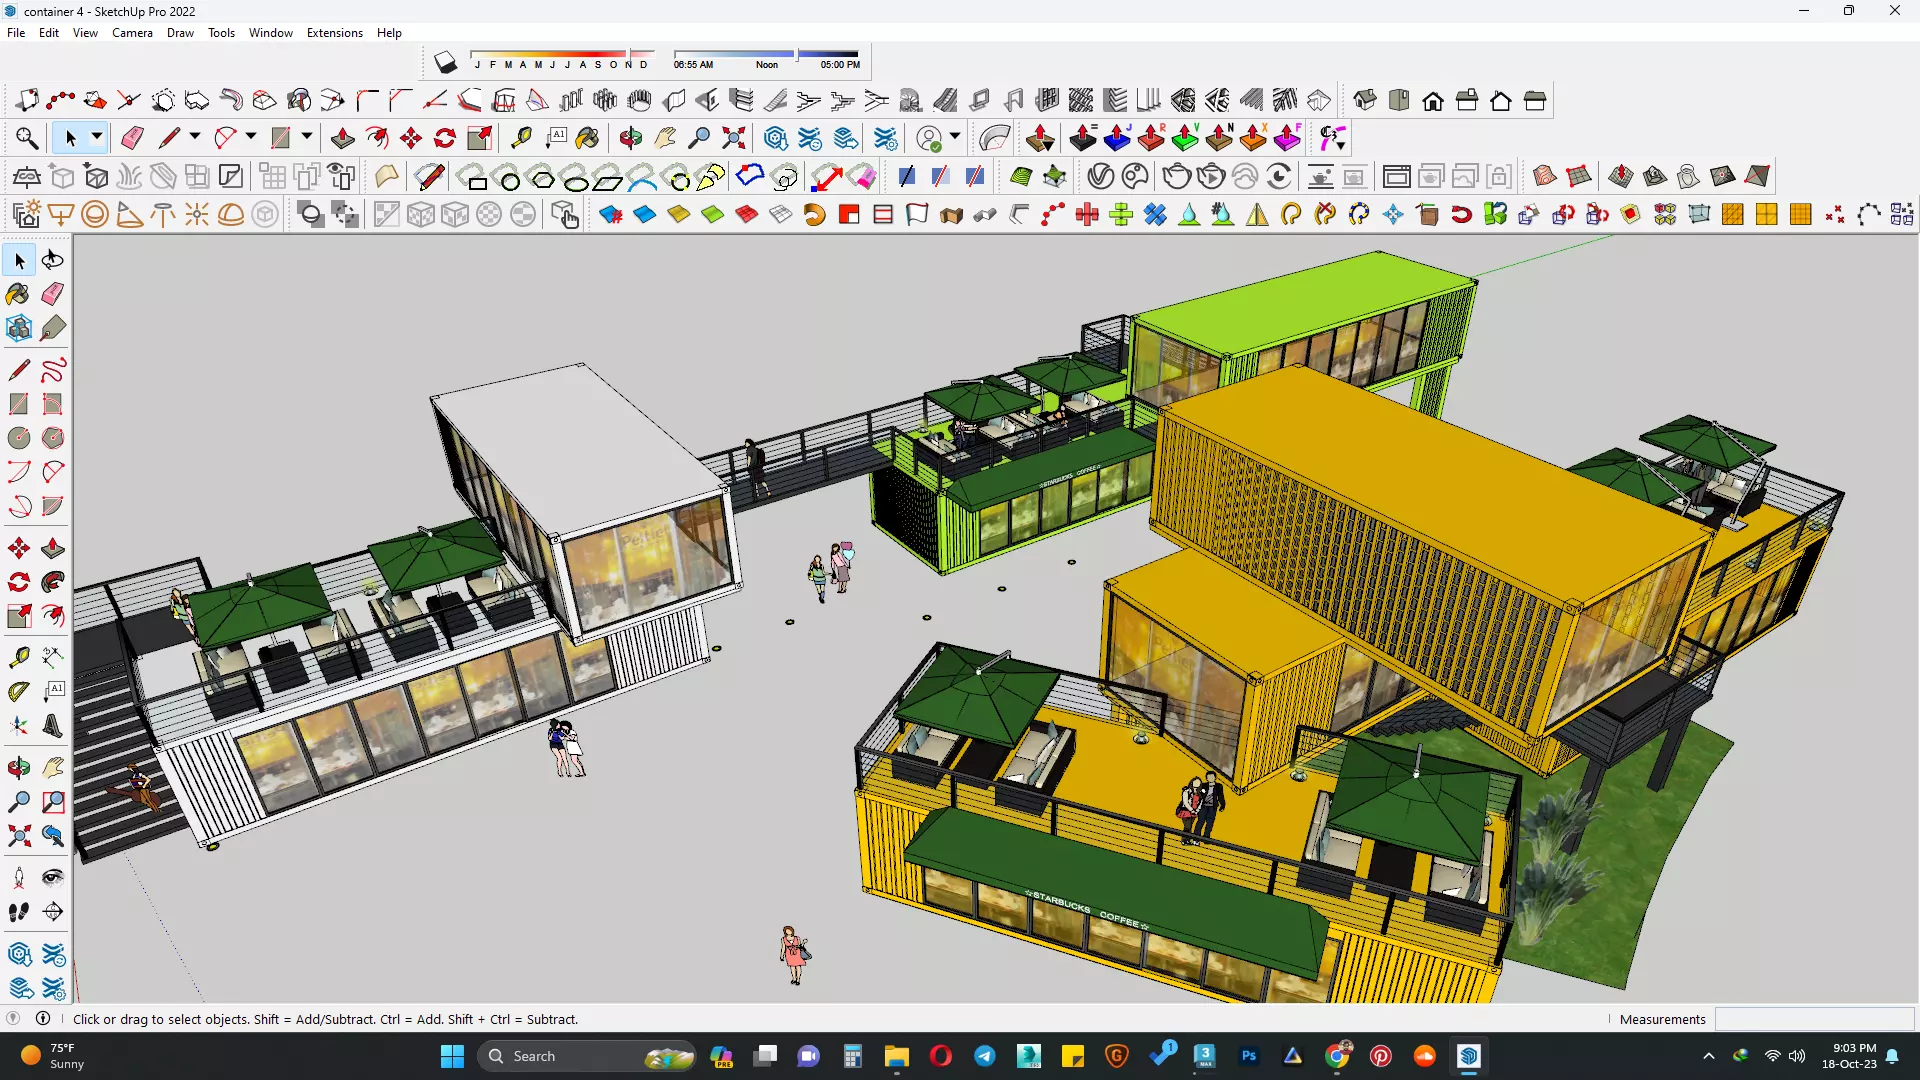The image size is (1920, 1080).
Task: Click the Measurements input box
Action: pyautogui.click(x=1813, y=1019)
